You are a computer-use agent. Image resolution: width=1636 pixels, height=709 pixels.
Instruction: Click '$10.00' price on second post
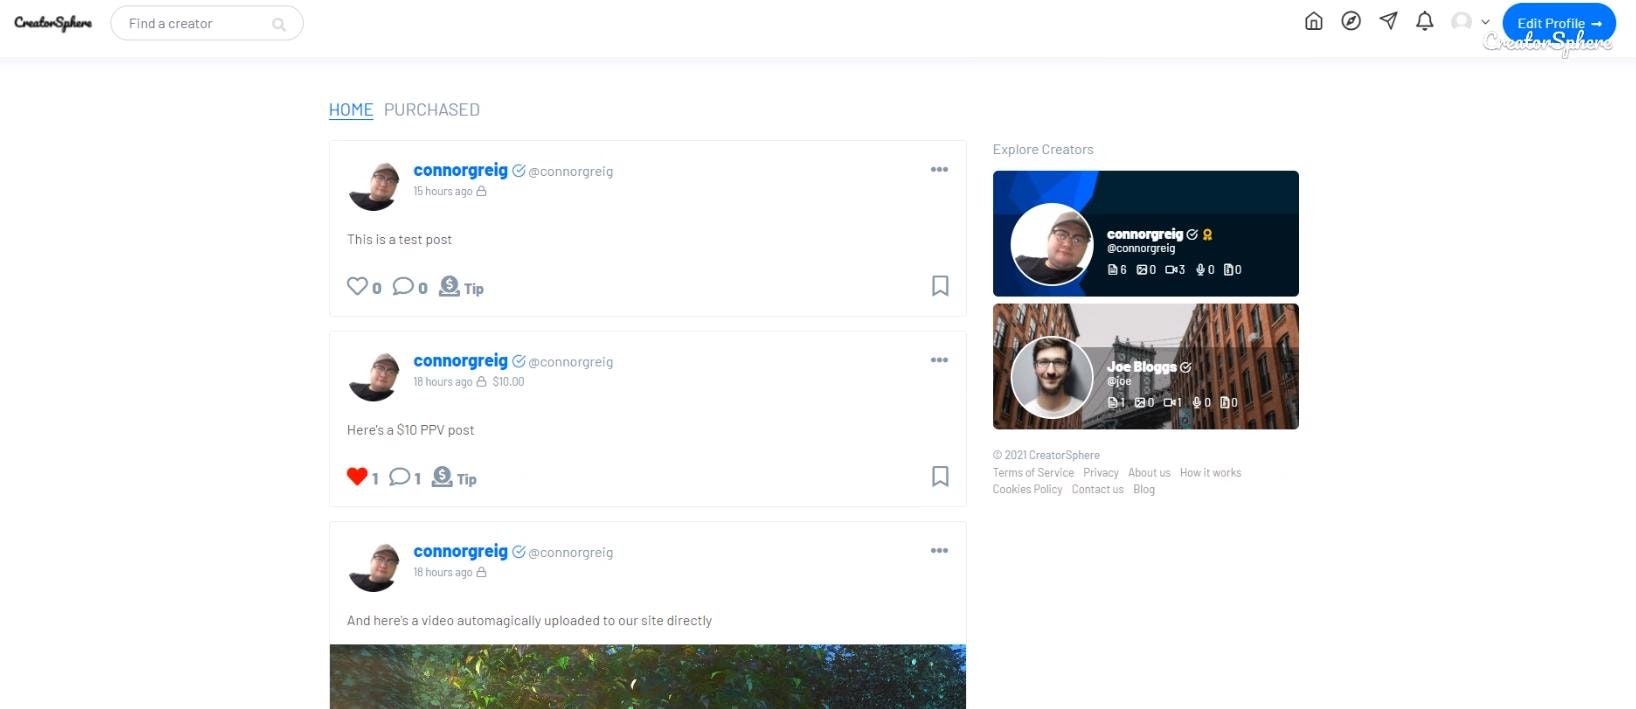(x=508, y=382)
